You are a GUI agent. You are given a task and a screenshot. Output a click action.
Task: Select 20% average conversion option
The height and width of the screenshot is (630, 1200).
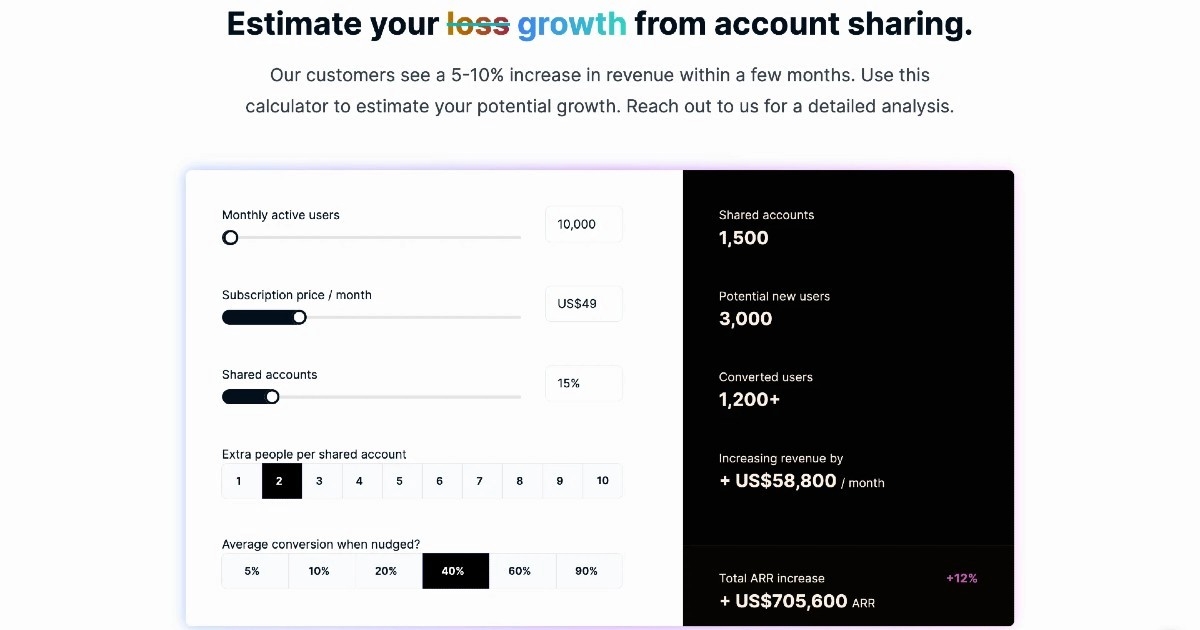coord(386,571)
